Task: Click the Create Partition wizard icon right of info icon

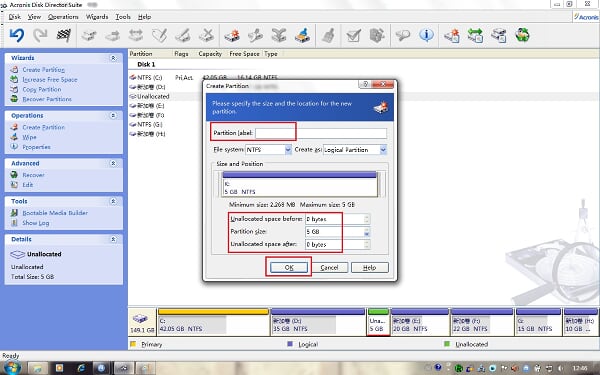Action: (x=452, y=35)
